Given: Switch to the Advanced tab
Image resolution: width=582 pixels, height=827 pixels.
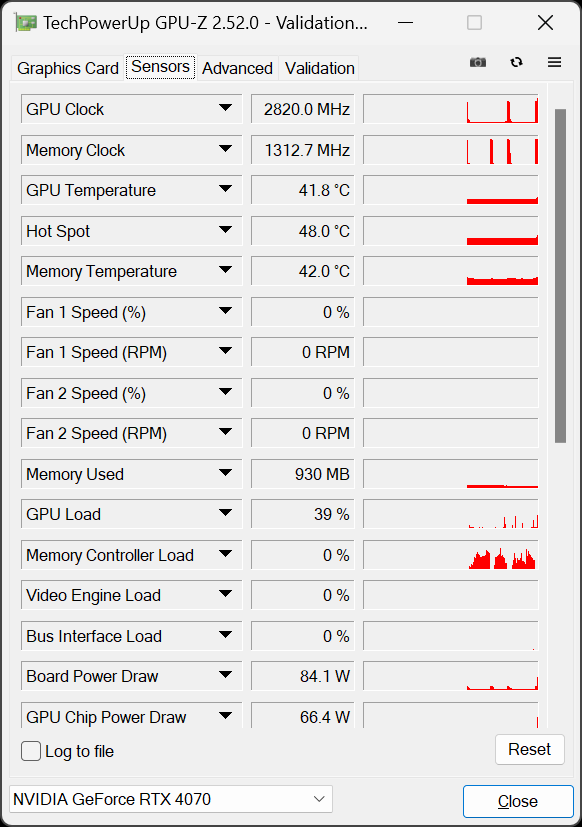Looking at the screenshot, I should pos(237,68).
